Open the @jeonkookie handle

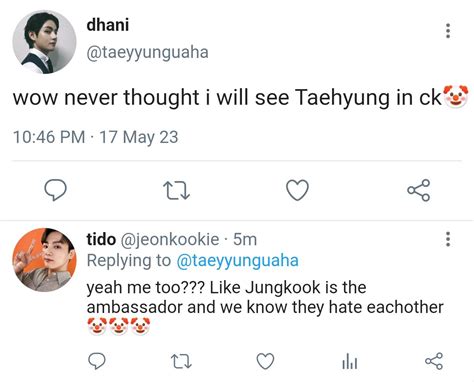pos(169,239)
